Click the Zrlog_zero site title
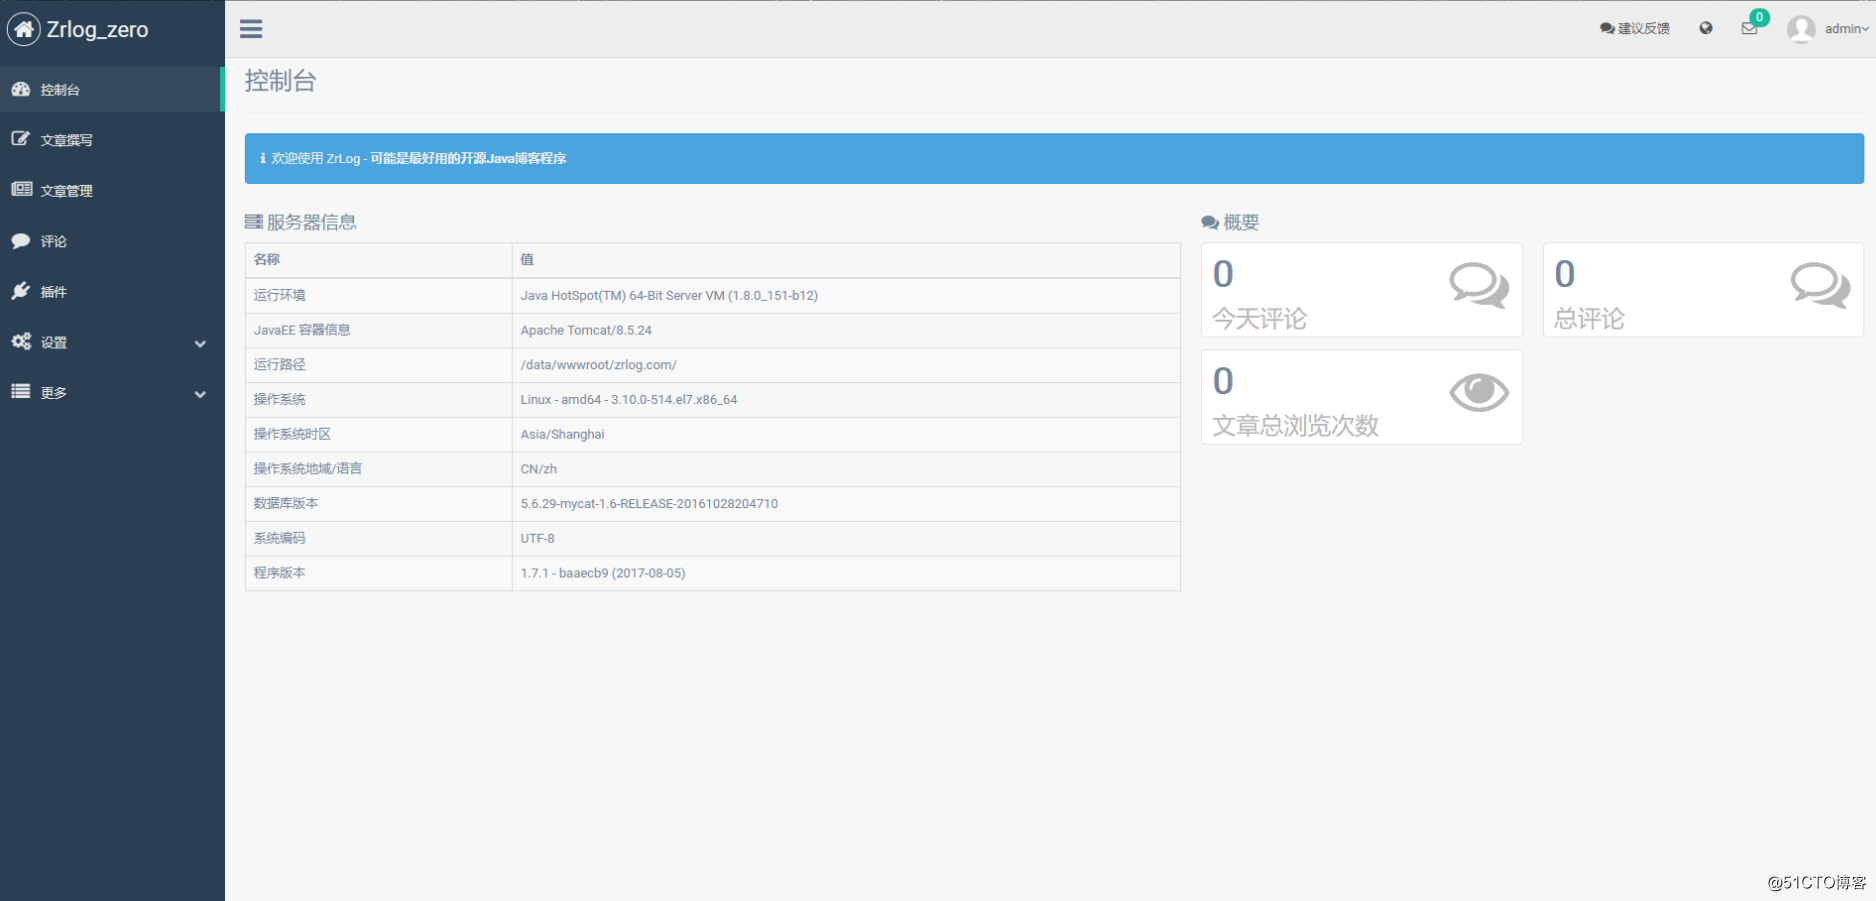Screen dimensions: 1876x901 click(97, 30)
